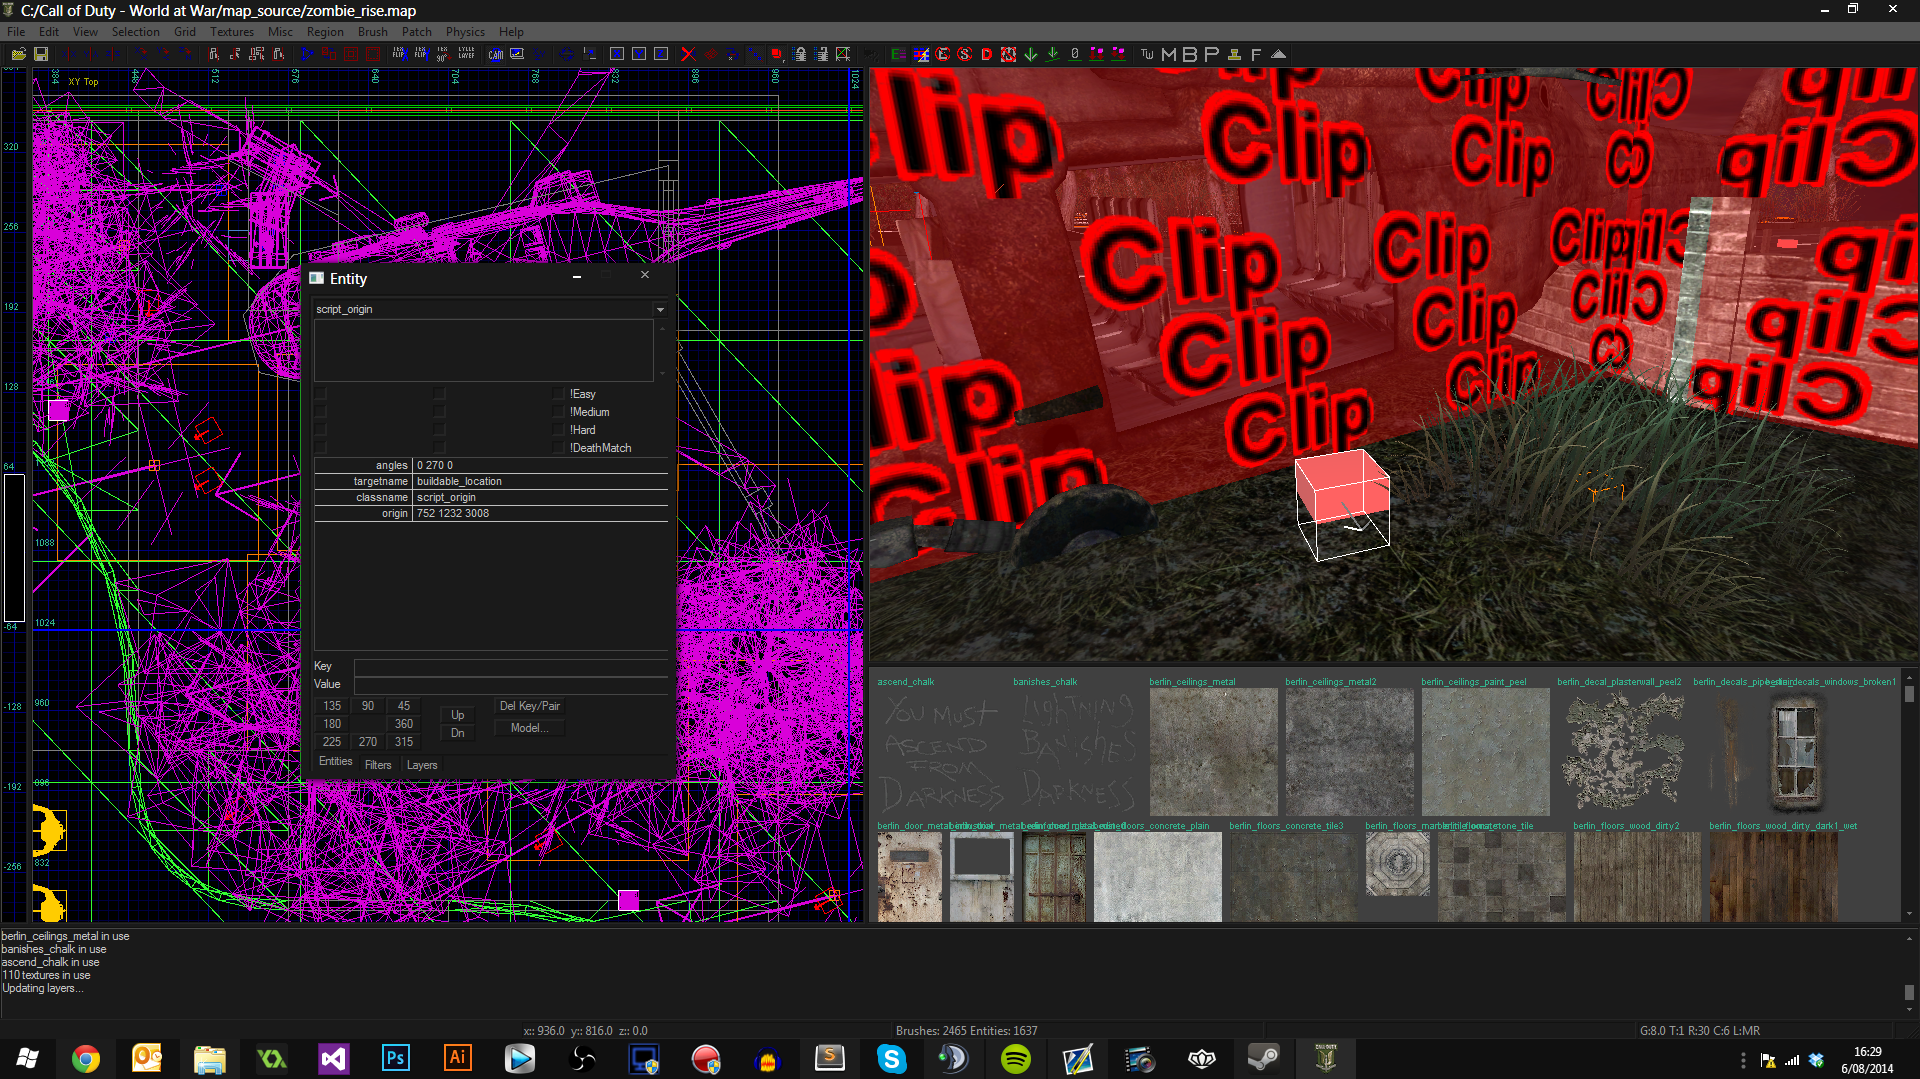Open the File menu
Image resolution: width=1920 pixels, height=1079 pixels.
(x=16, y=32)
